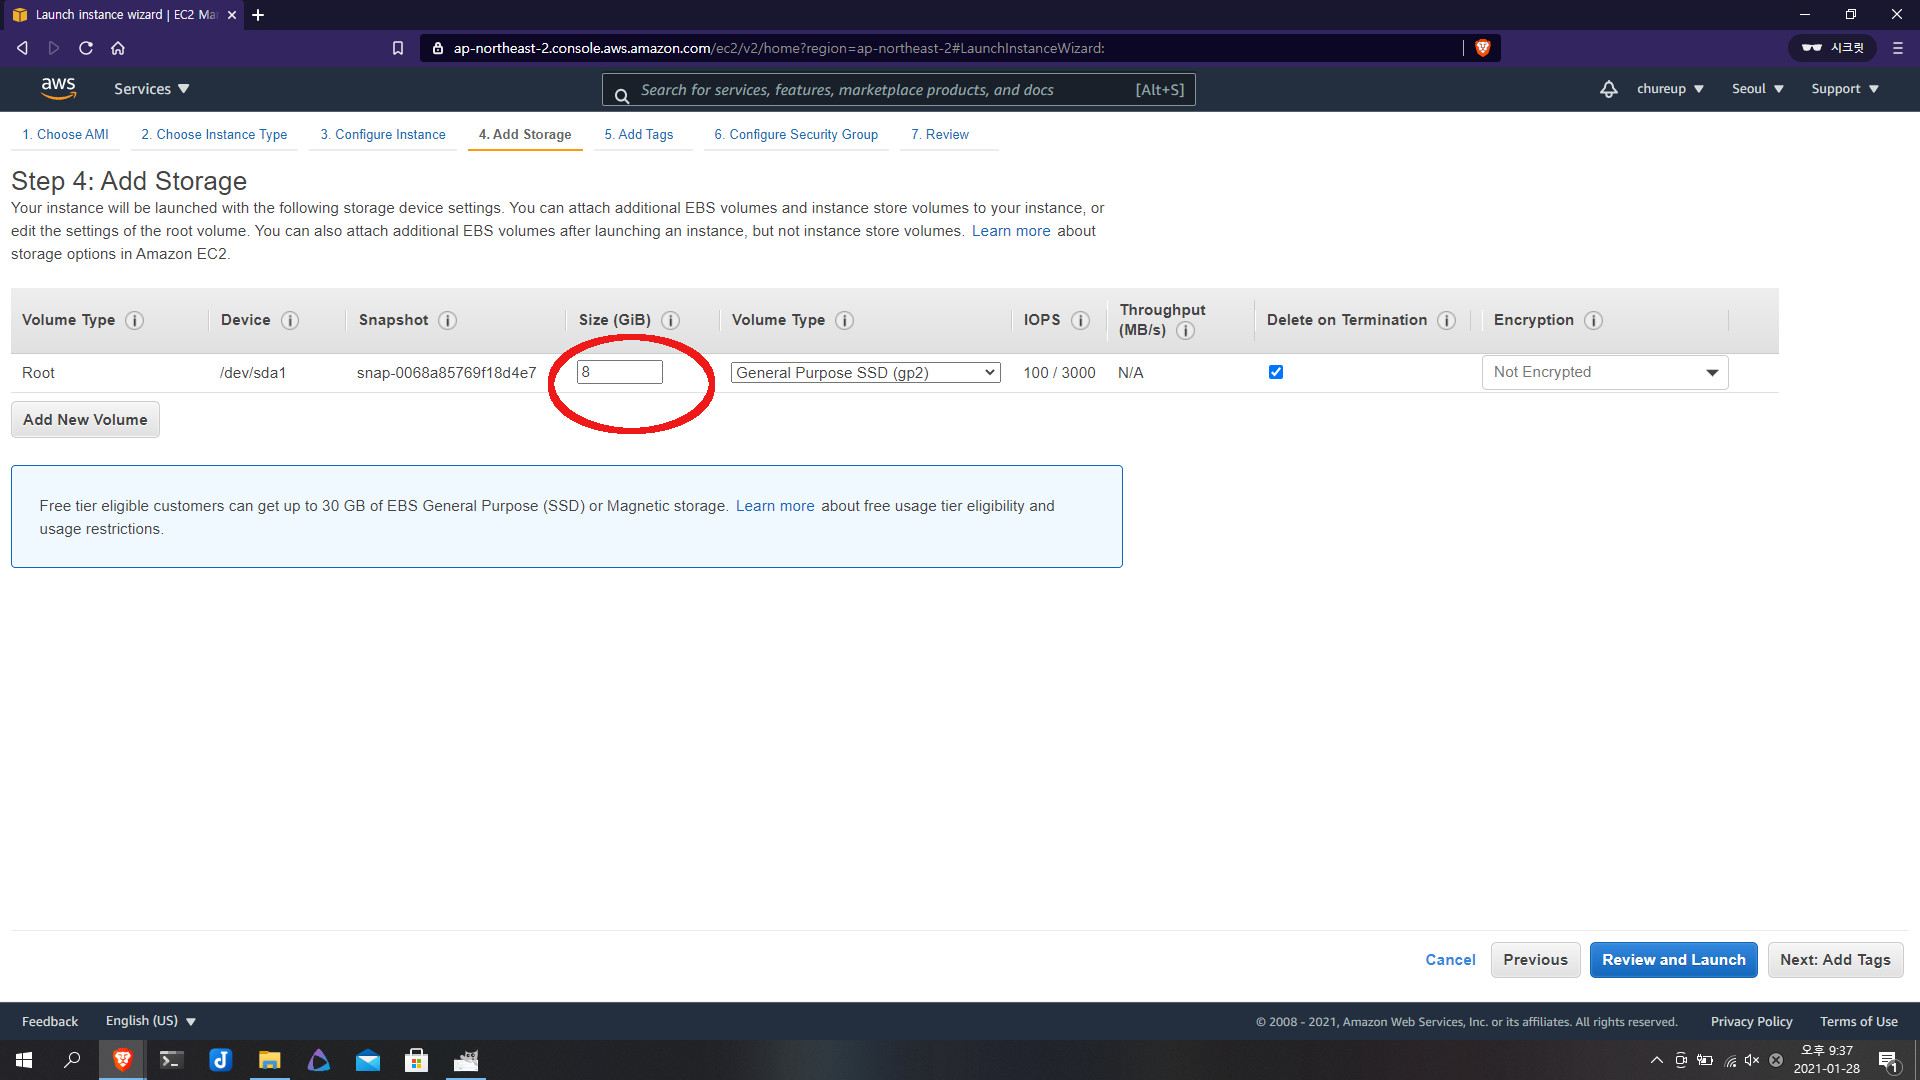
Task: Expand the Not Encrypted encryption dropdown
Action: click(1604, 372)
